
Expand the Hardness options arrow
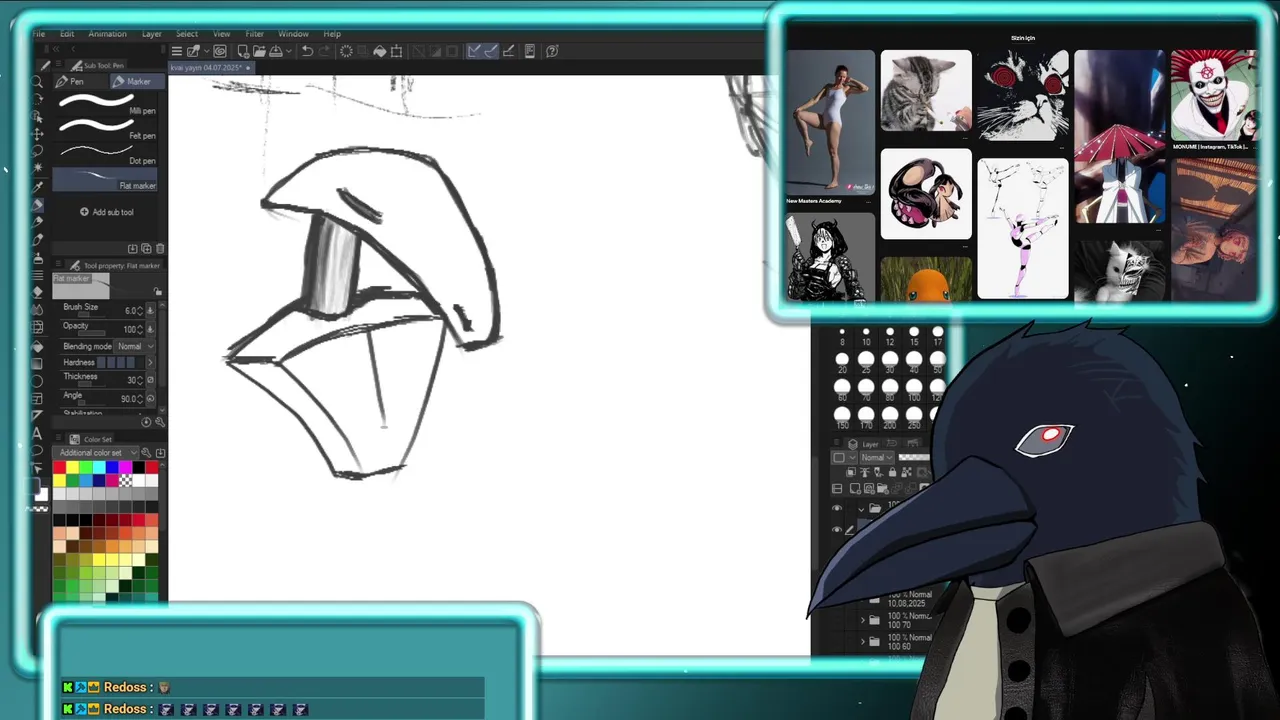click(150, 362)
